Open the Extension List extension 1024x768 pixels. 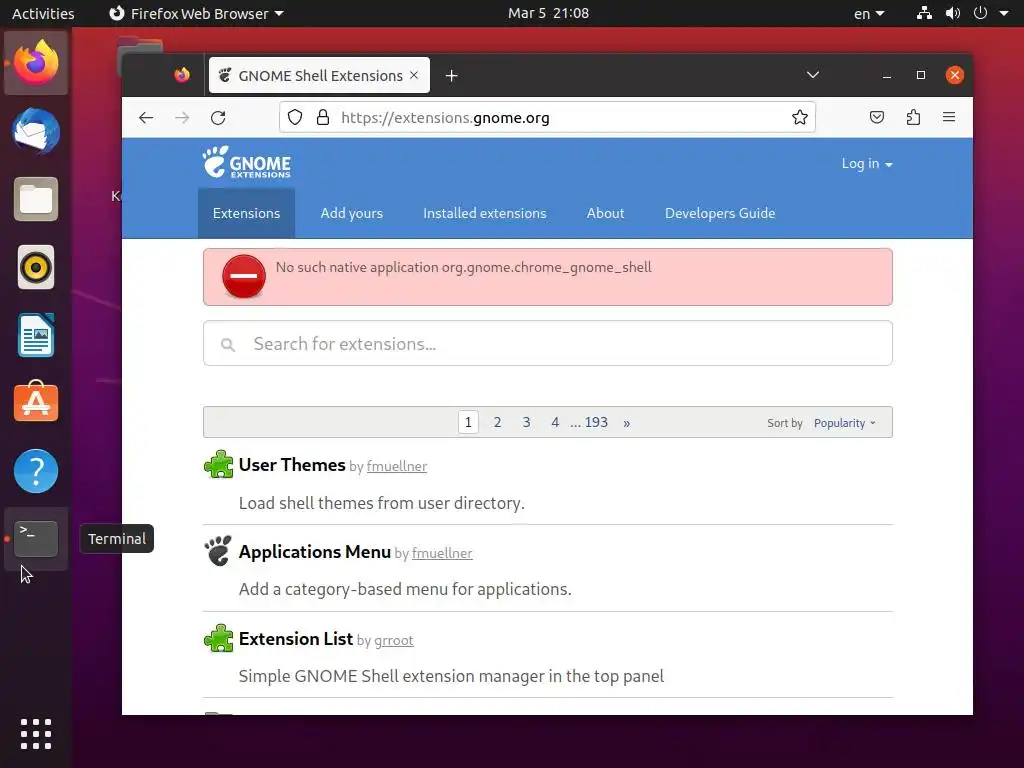[x=296, y=639]
